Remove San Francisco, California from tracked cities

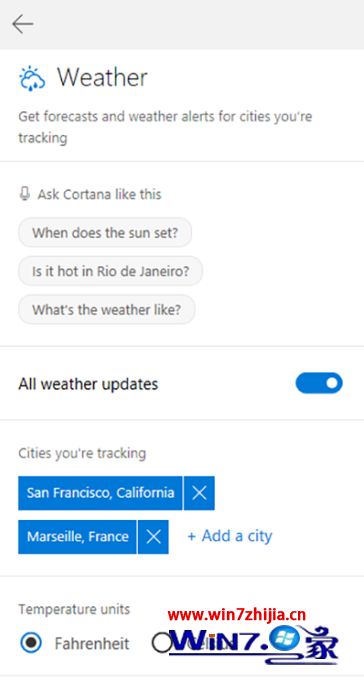coord(199,493)
